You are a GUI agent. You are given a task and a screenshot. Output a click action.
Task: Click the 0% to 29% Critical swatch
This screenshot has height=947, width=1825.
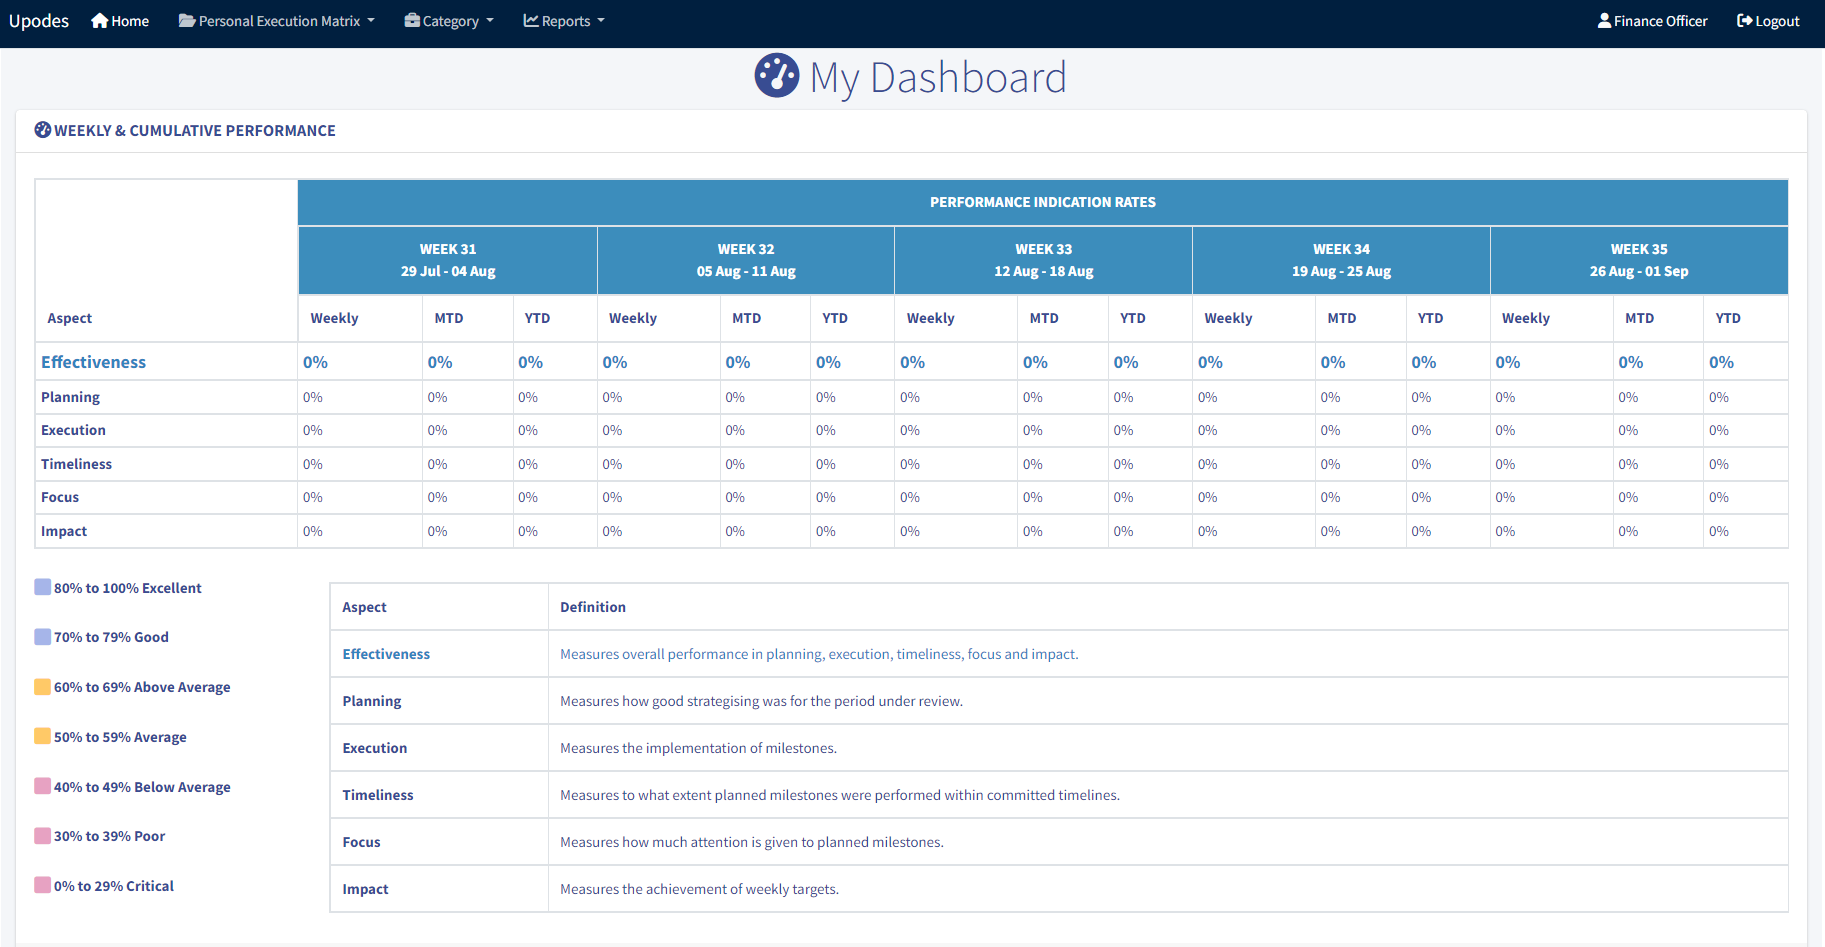coord(43,885)
